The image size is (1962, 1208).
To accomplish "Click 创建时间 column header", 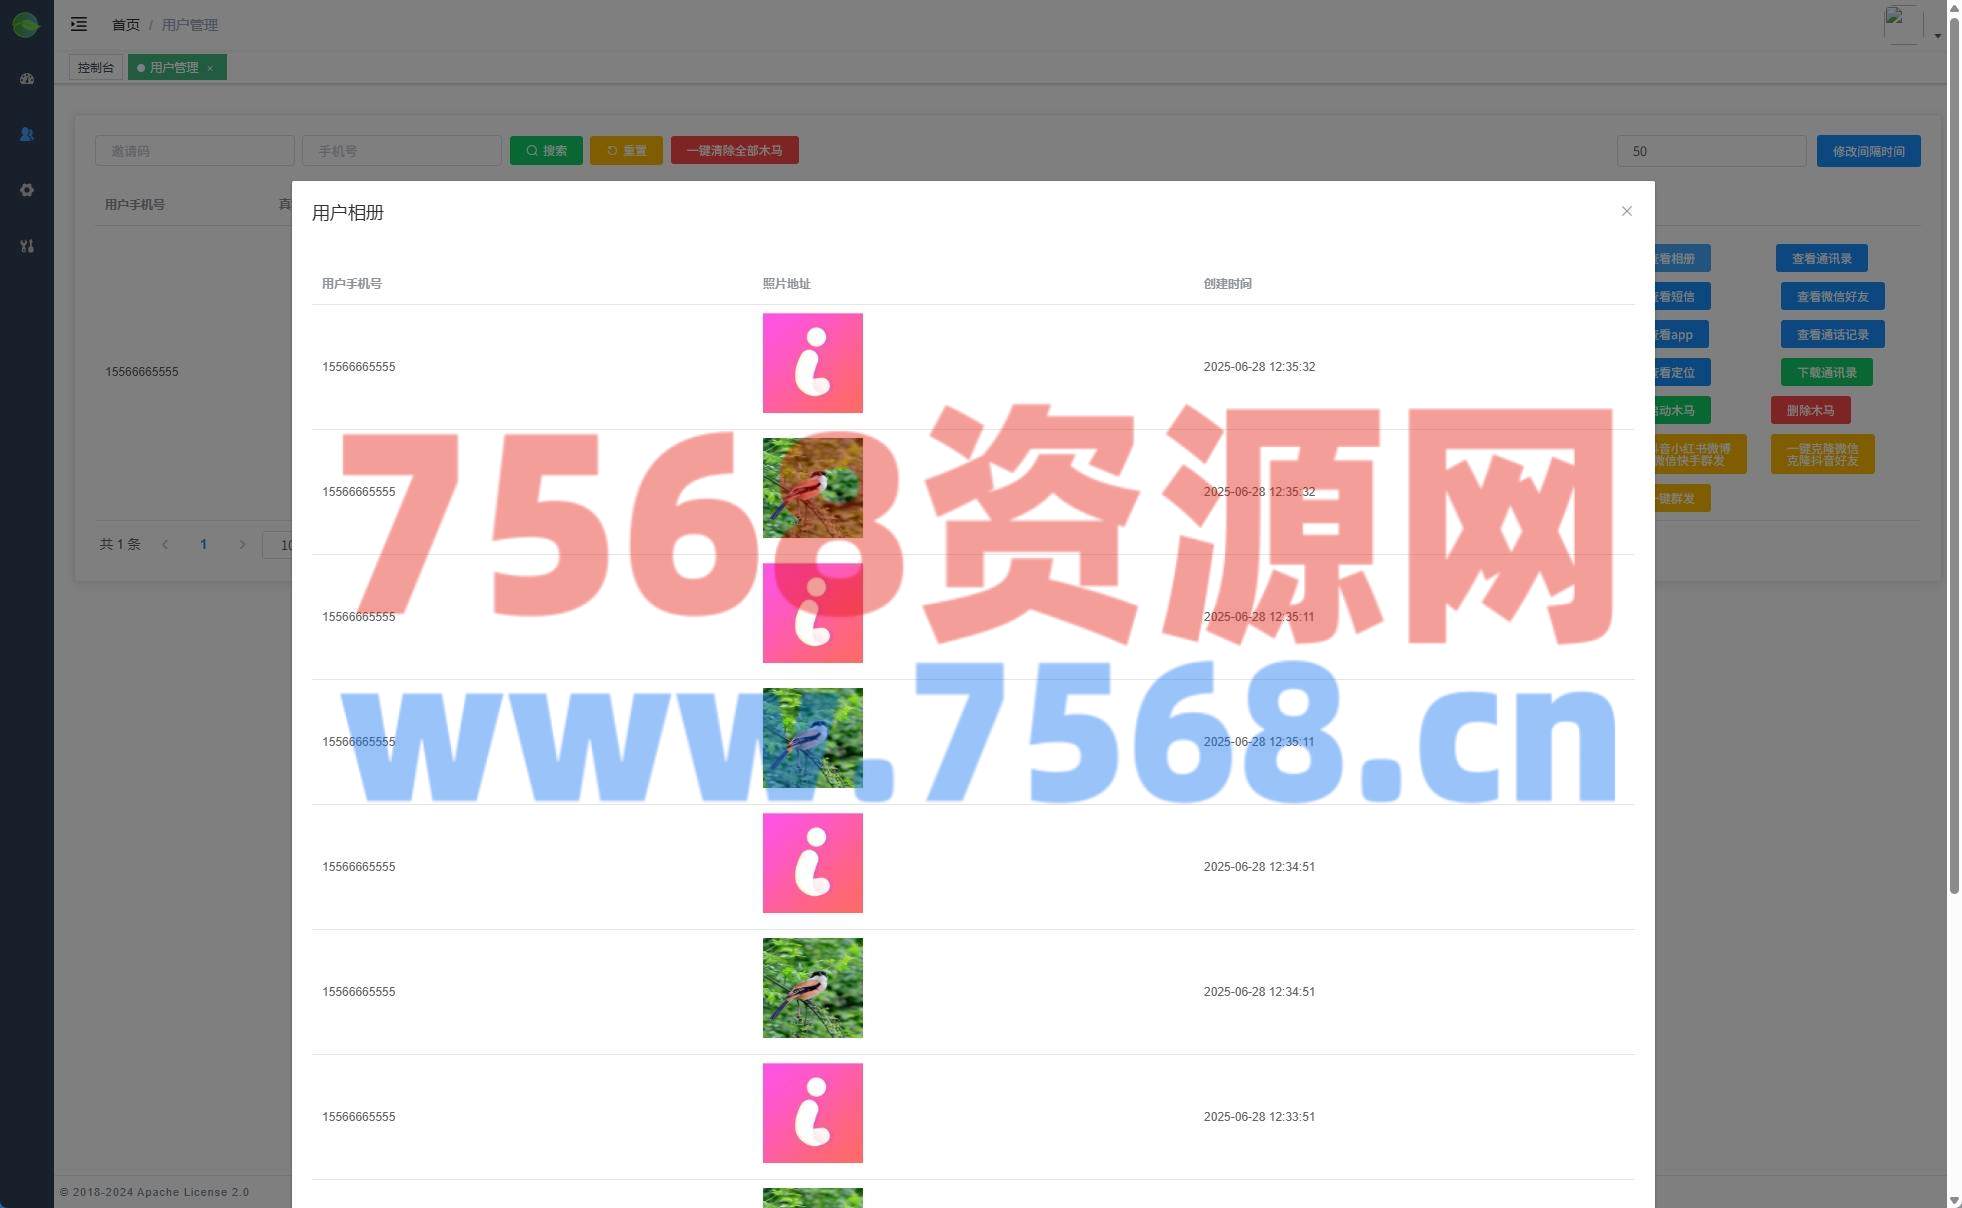I will 1227,284.
